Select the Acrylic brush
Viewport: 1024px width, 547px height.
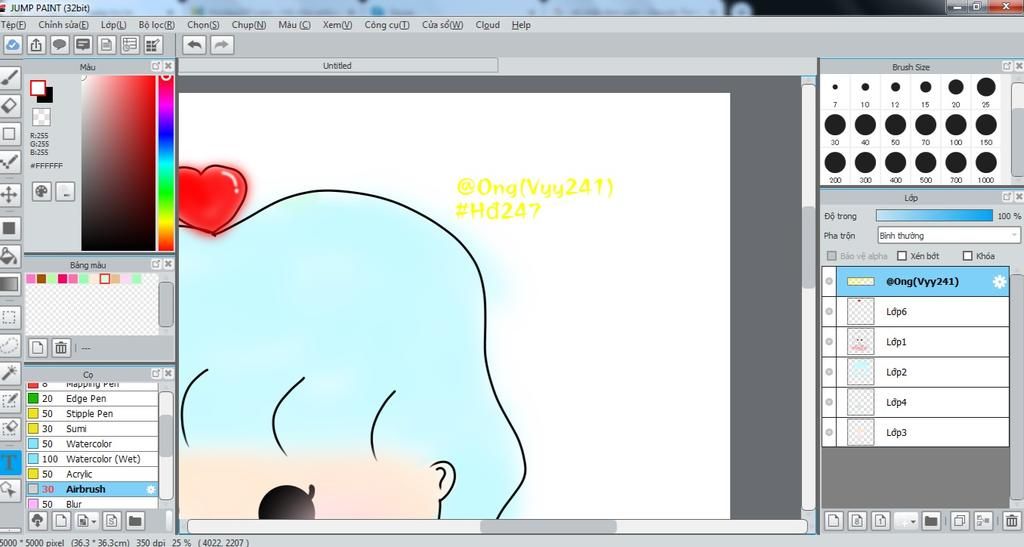[x=92, y=474]
